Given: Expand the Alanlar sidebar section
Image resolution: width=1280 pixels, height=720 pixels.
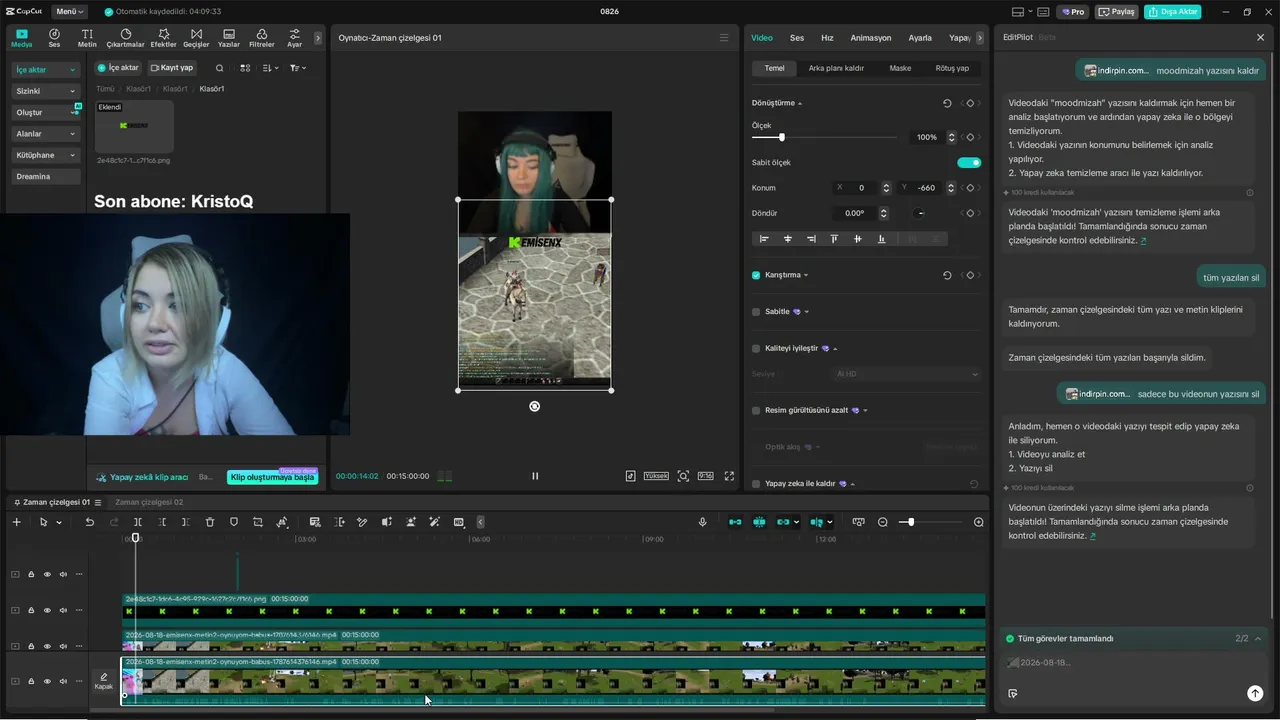Looking at the screenshot, I should tap(45, 134).
